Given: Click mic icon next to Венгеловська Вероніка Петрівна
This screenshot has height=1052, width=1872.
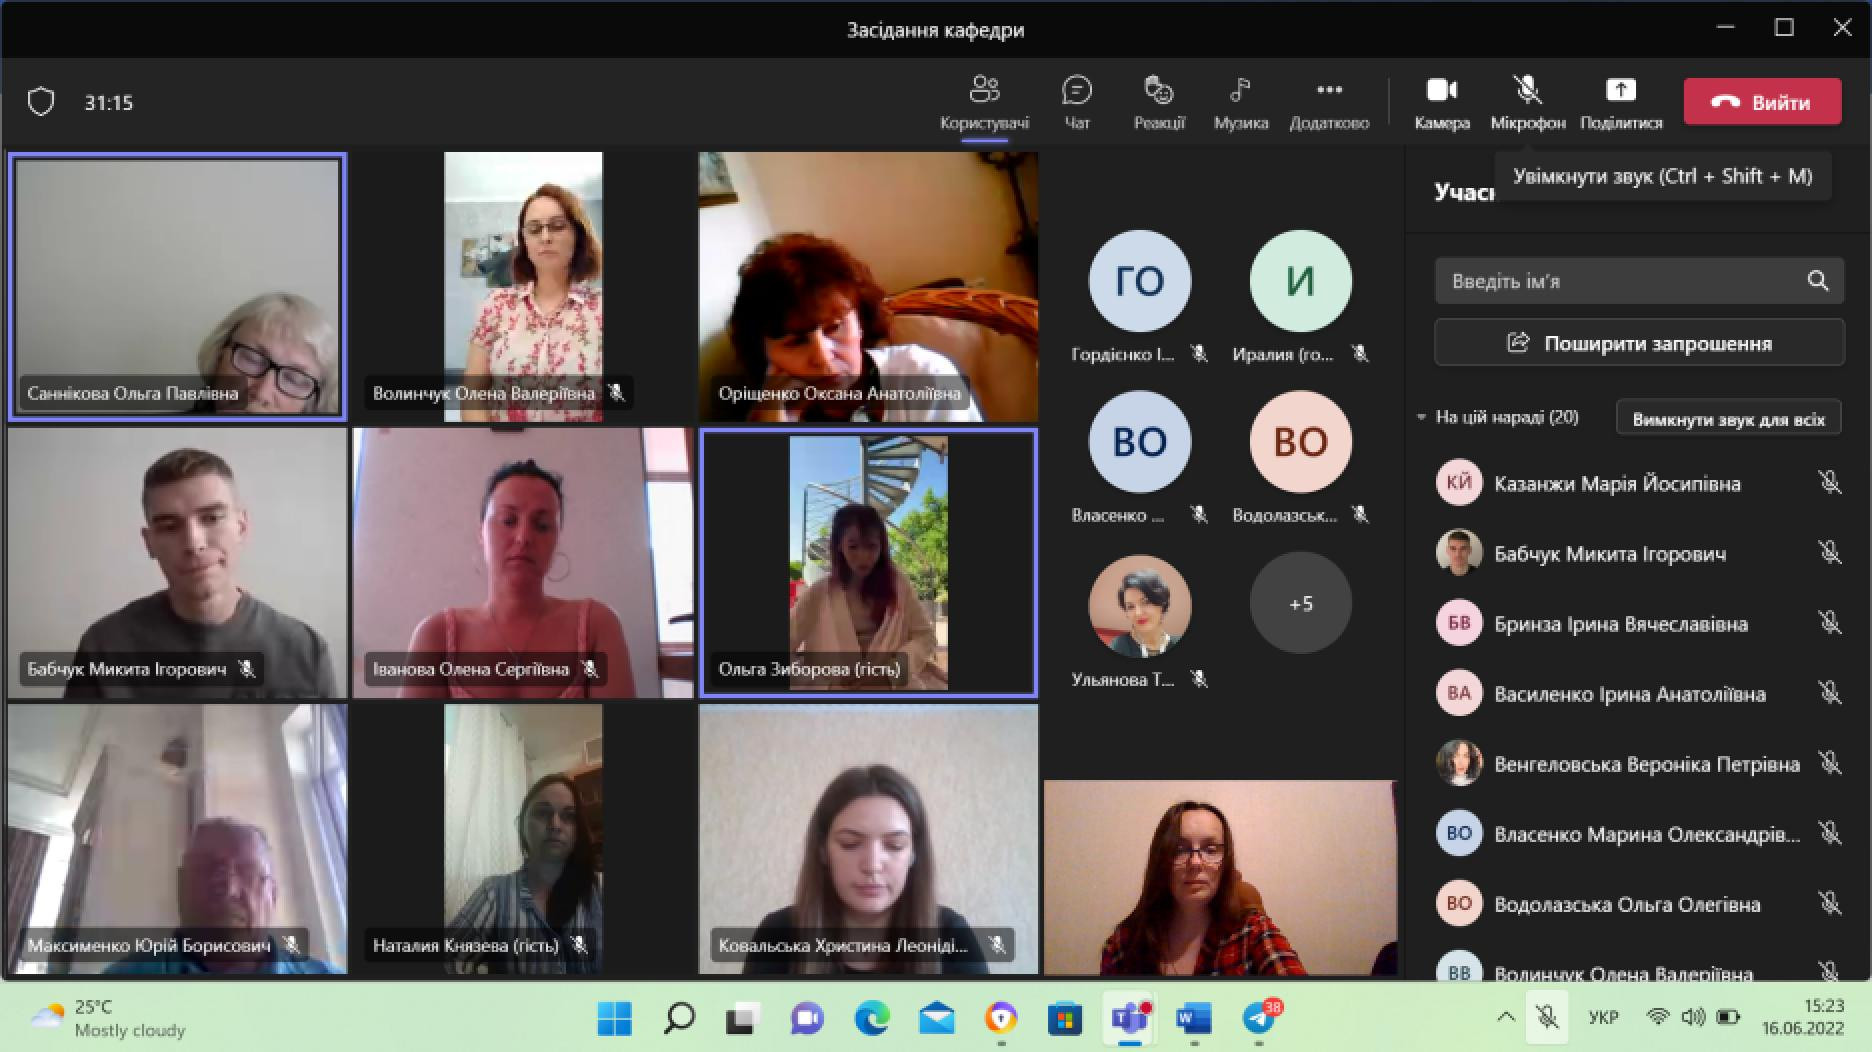Looking at the screenshot, I should tap(1829, 763).
